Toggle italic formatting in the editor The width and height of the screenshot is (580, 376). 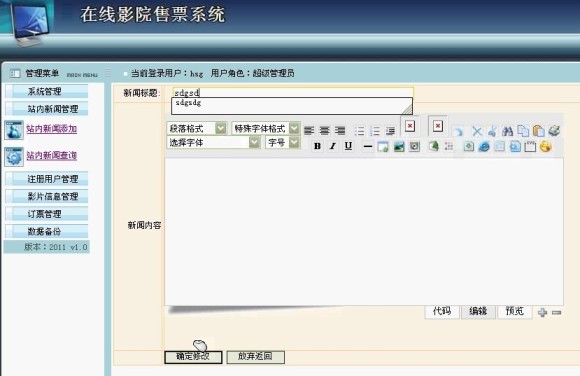[x=333, y=146]
